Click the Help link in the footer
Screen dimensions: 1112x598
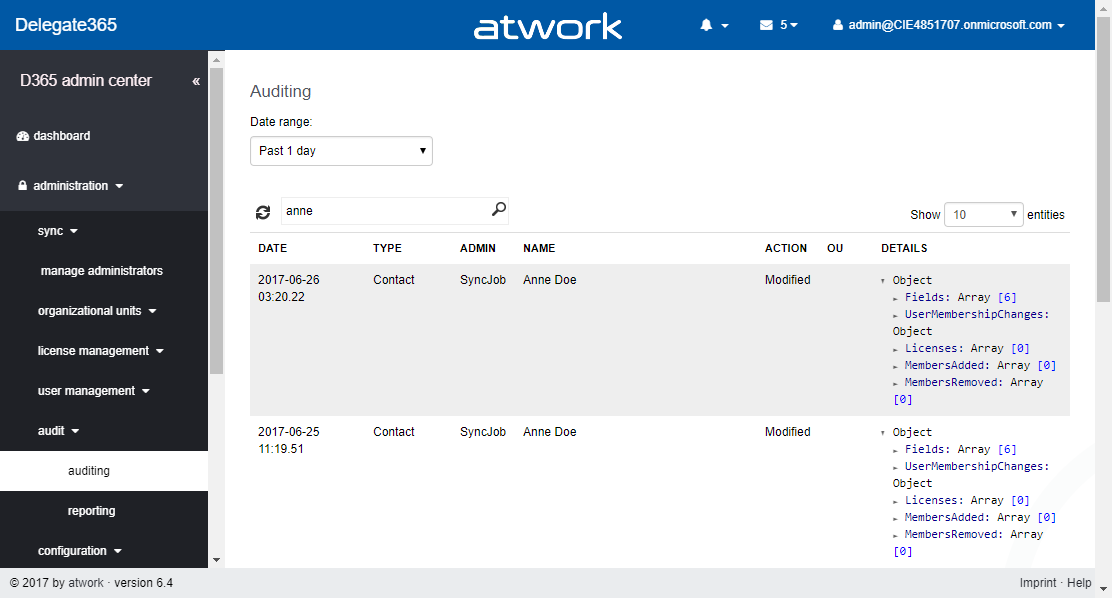pos(1079,583)
